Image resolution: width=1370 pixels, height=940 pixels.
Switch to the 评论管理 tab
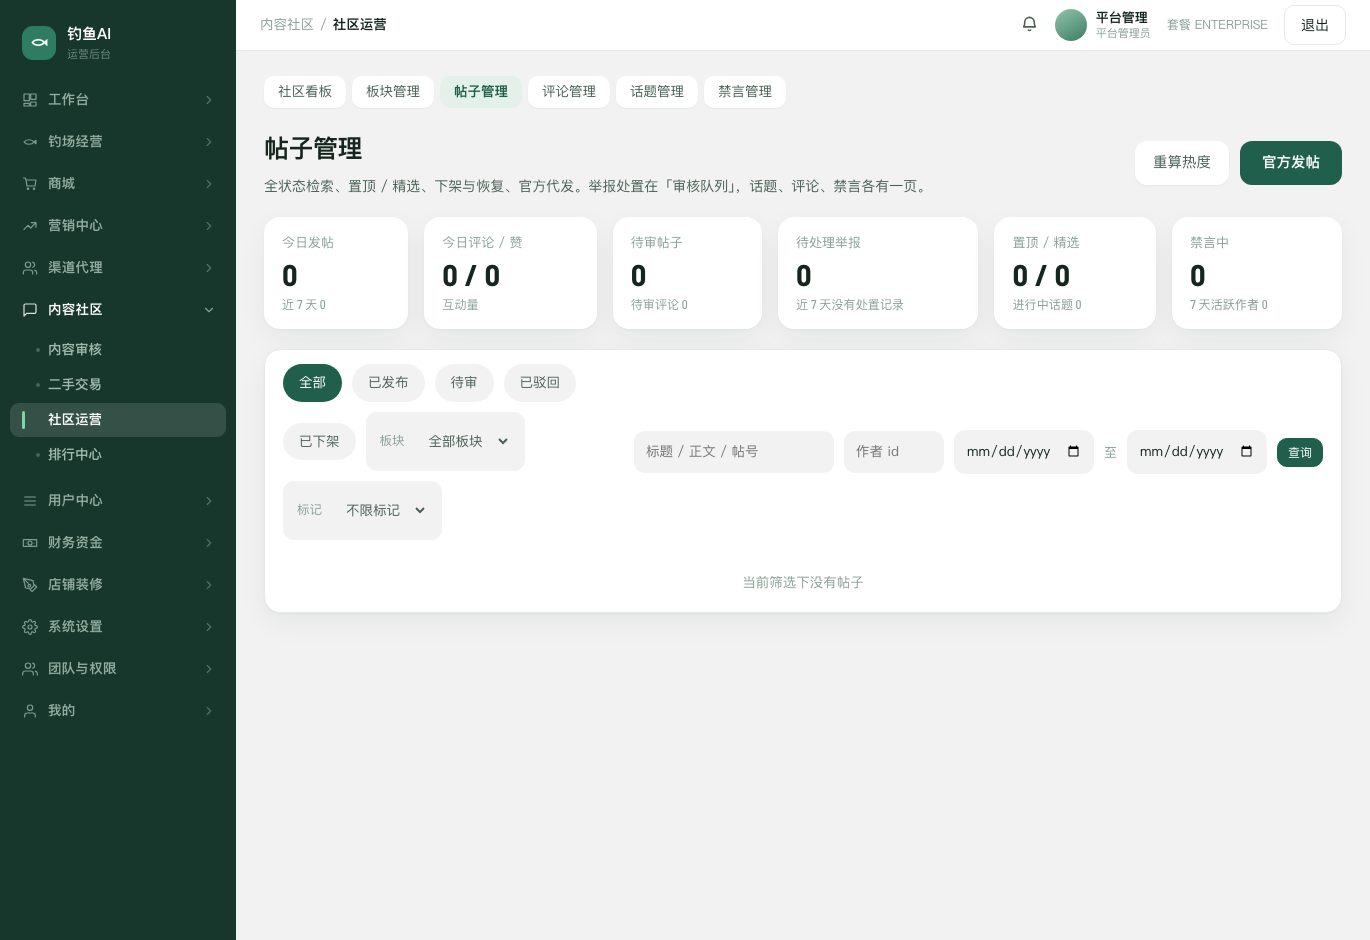click(x=569, y=92)
